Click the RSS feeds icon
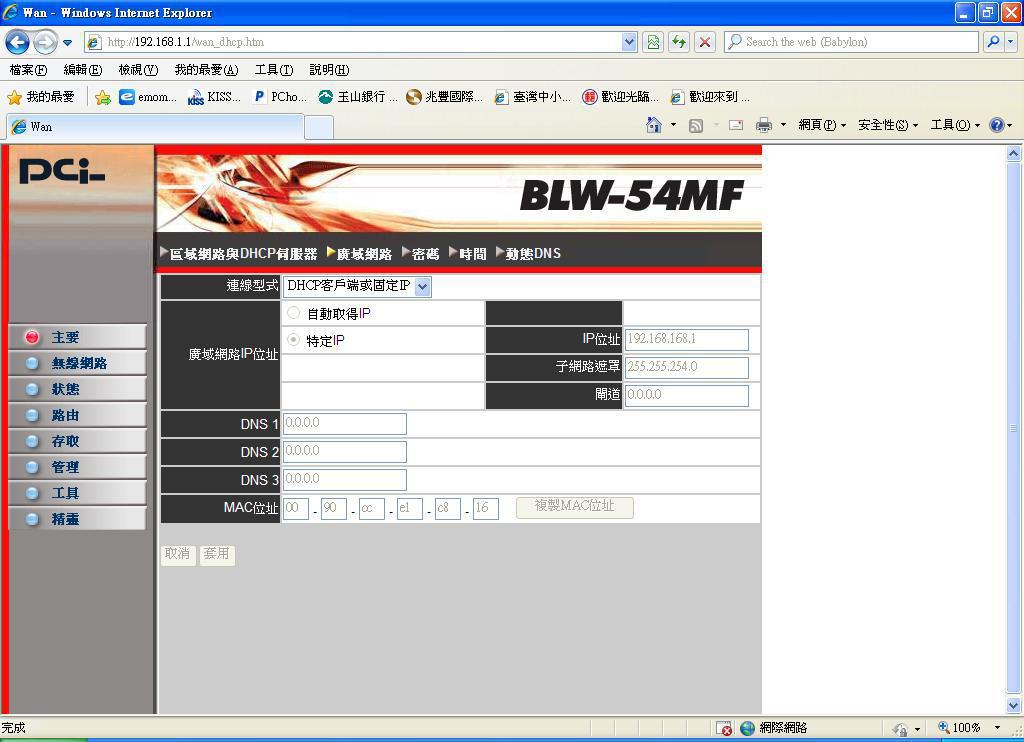This screenshot has height=742, width=1024. [696, 125]
